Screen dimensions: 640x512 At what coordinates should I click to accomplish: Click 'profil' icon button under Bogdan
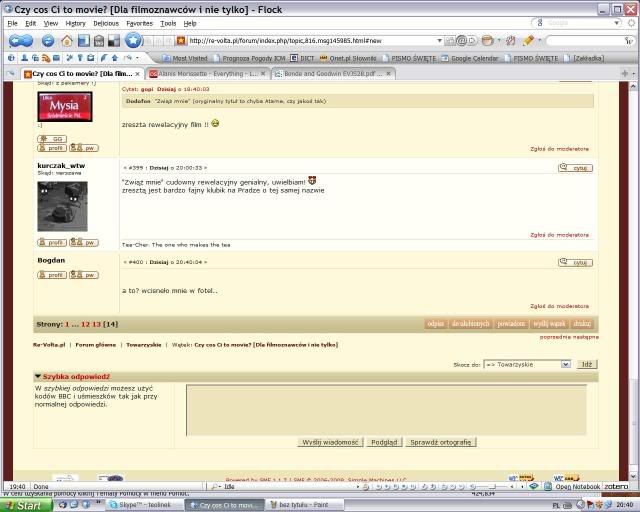(51, 275)
